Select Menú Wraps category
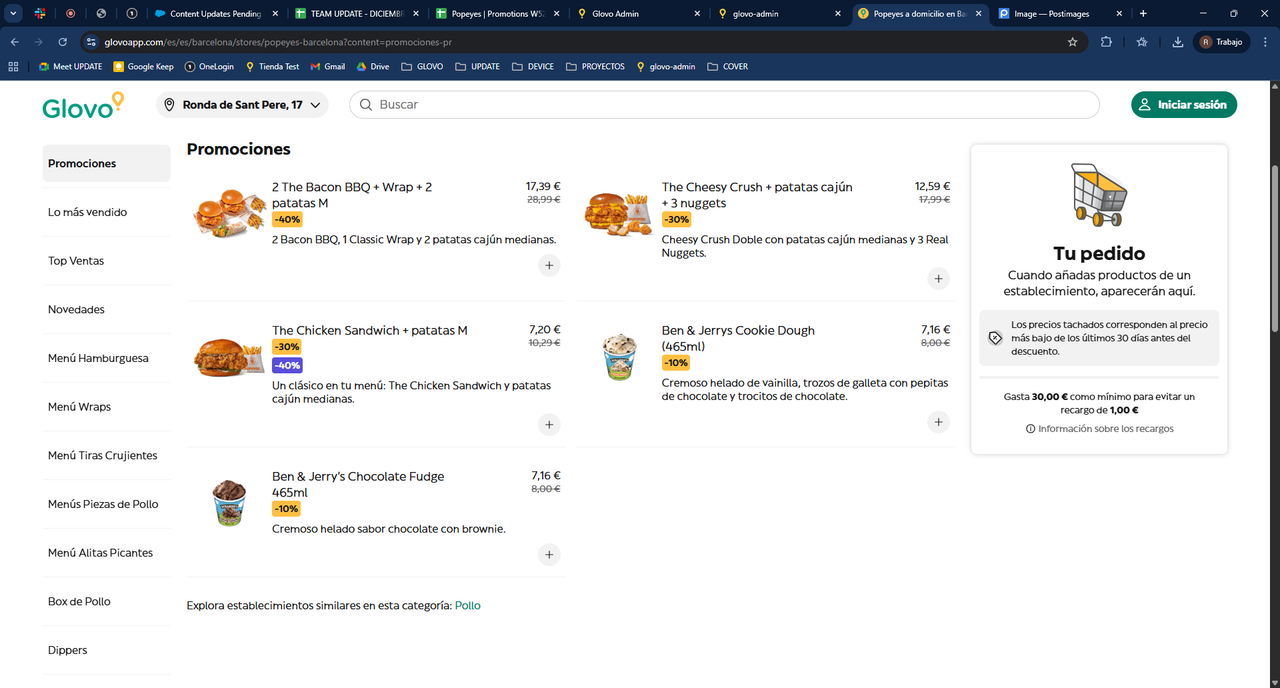 pos(106,407)
